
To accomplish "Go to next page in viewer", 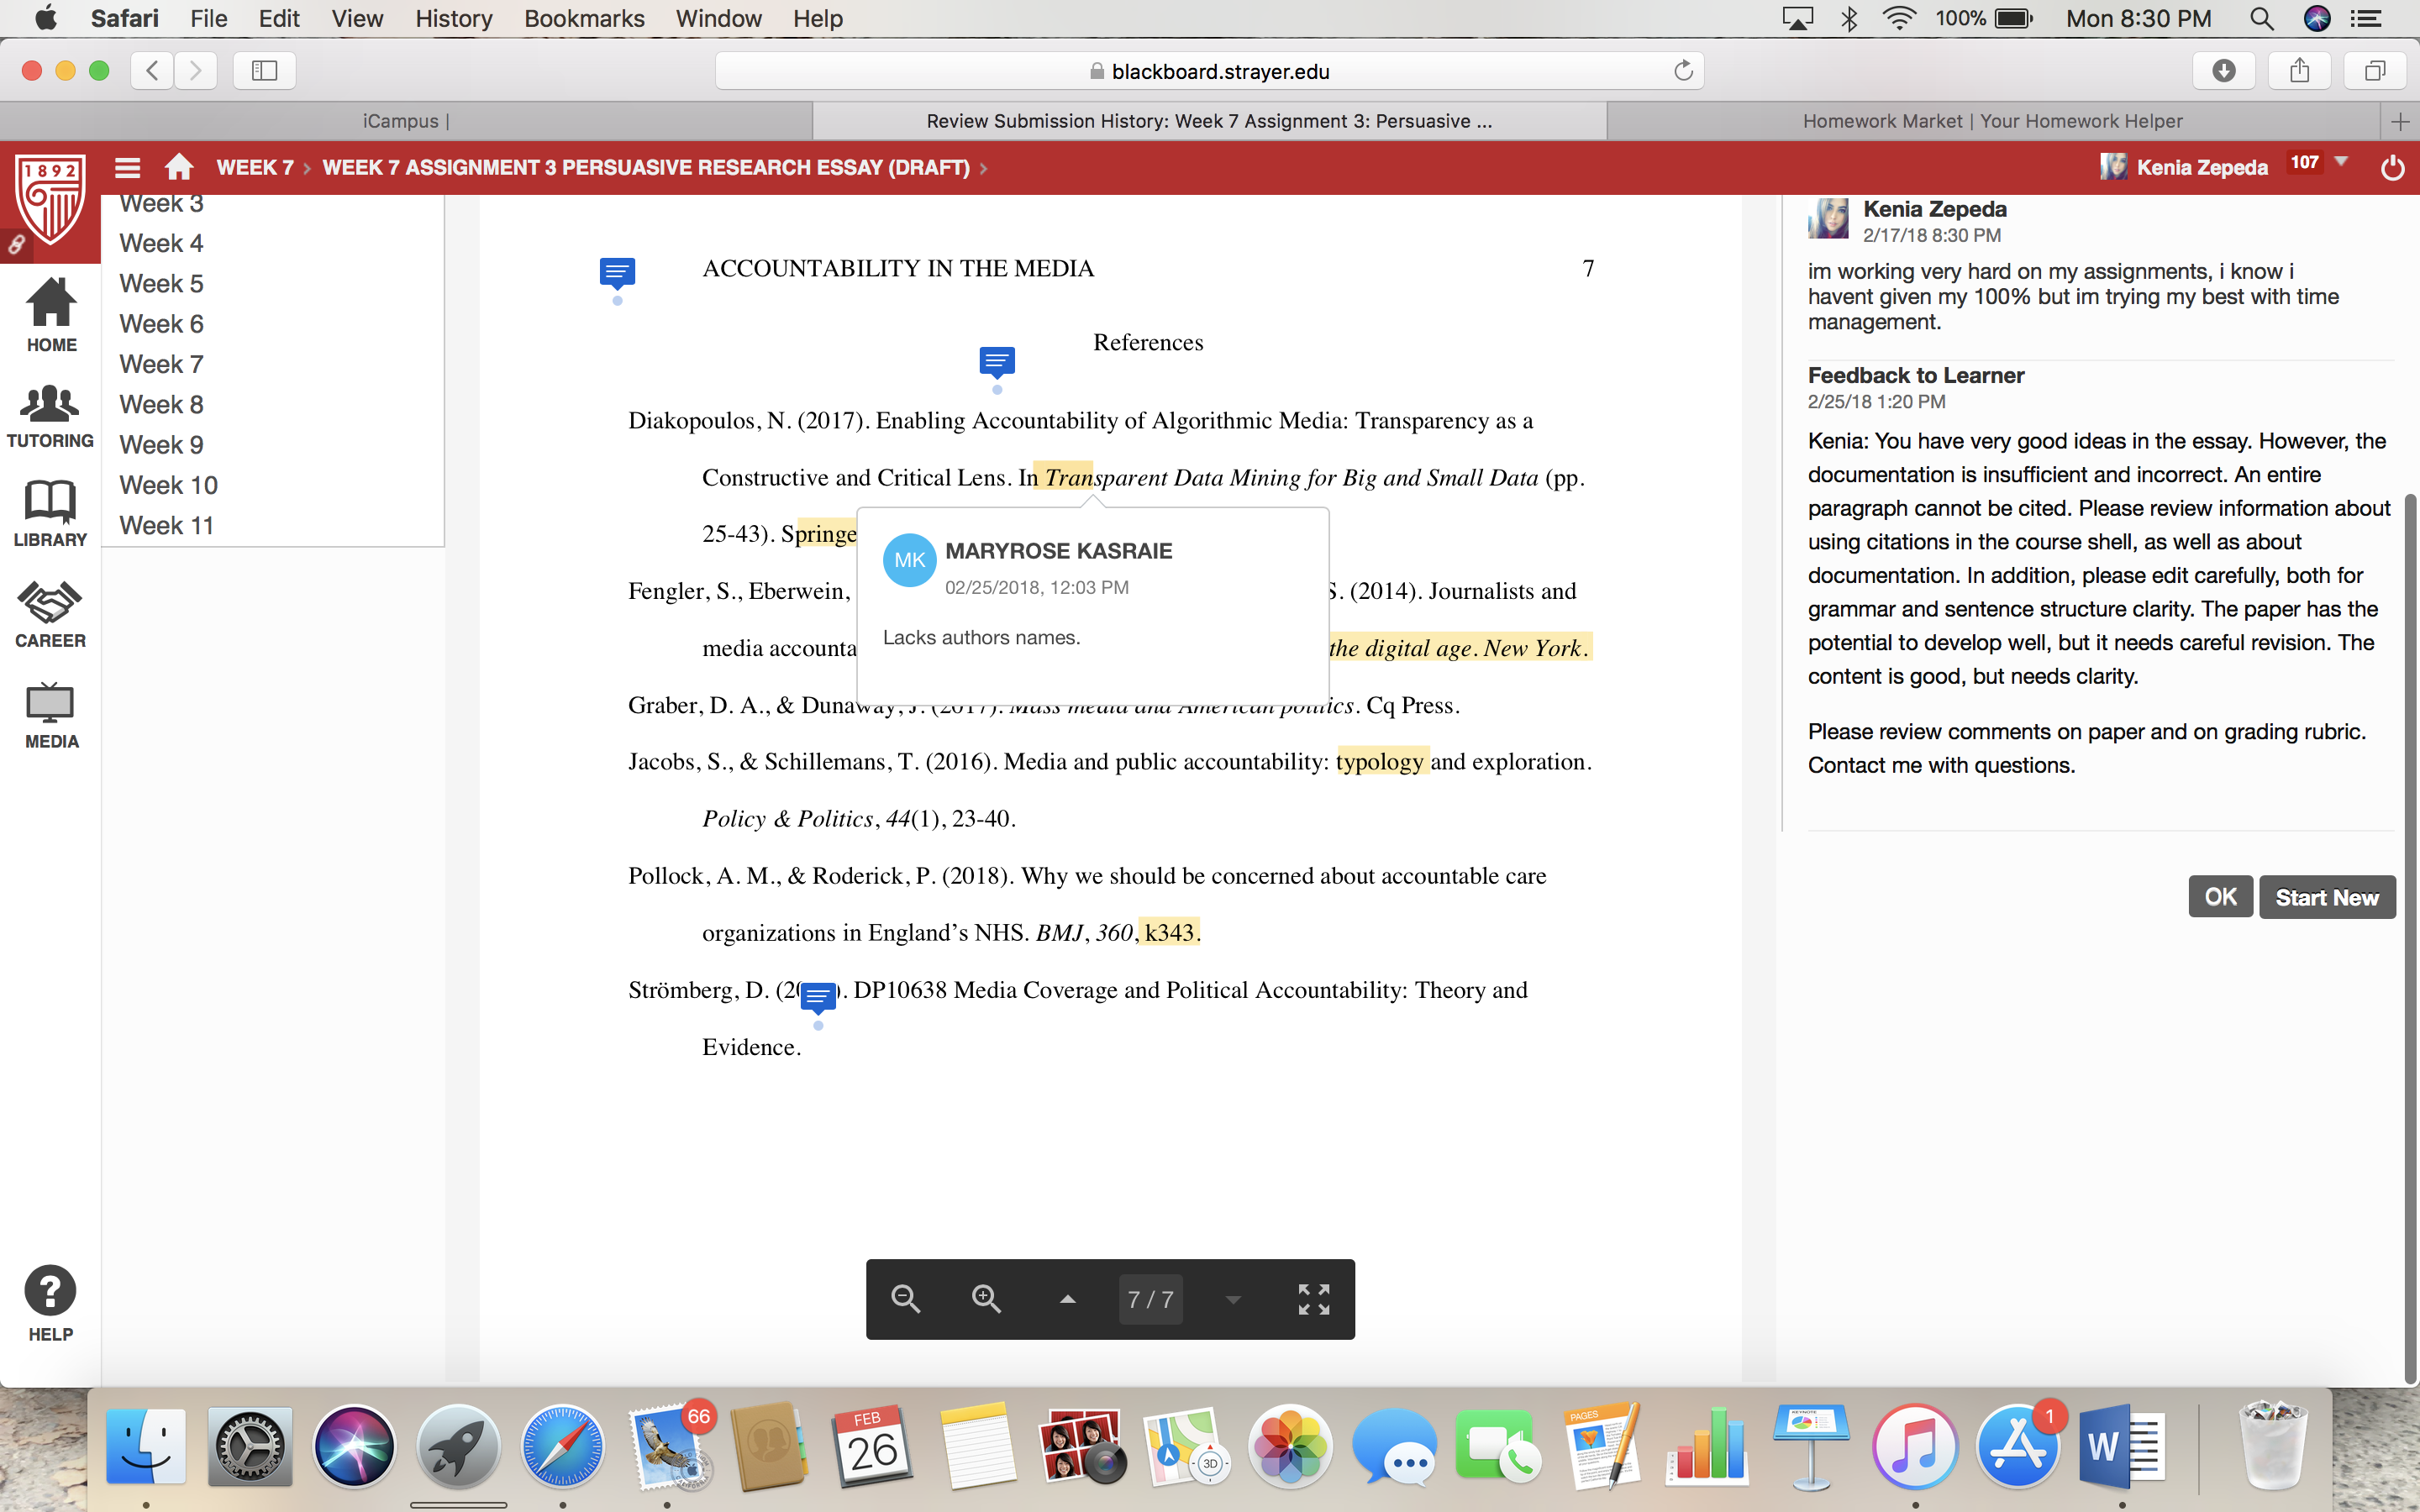I will click(x=1233, y=1299).
